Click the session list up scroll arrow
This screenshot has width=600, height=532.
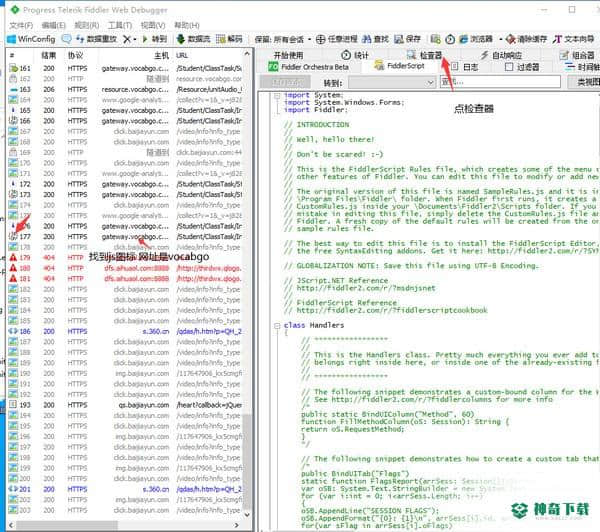247,54
